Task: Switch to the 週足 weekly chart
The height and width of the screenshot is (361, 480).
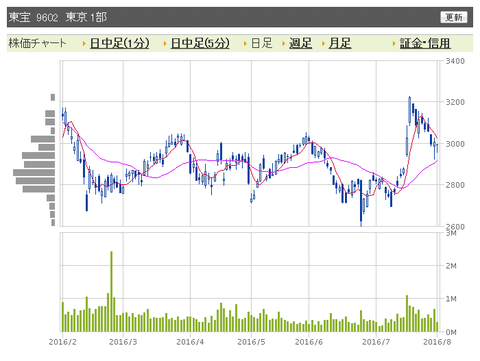Action: click(x=300, y=43)
